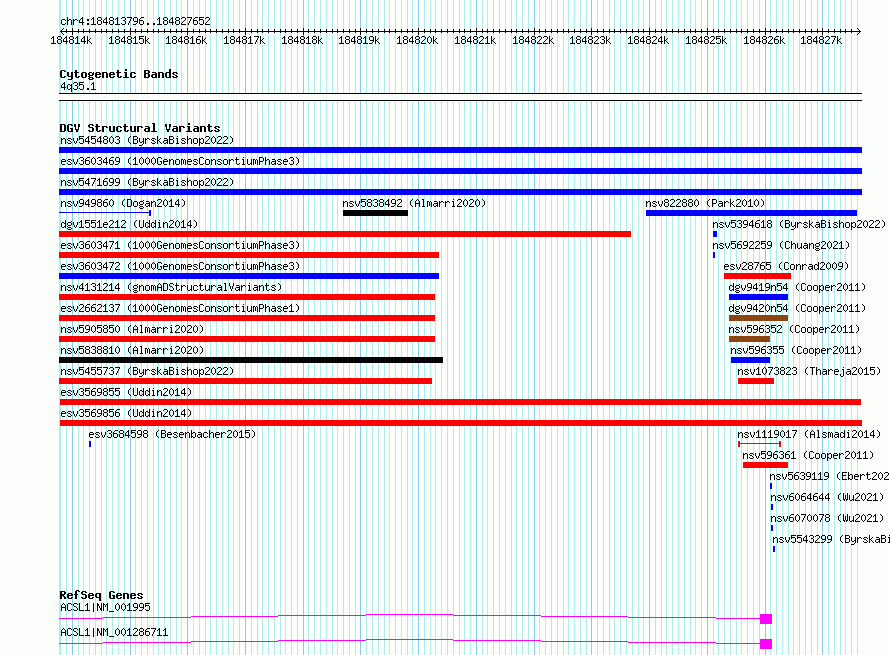Open the nsv1073823 (Thareja2015) variant label
Screen dimensions: 890x655
point(808,371)
